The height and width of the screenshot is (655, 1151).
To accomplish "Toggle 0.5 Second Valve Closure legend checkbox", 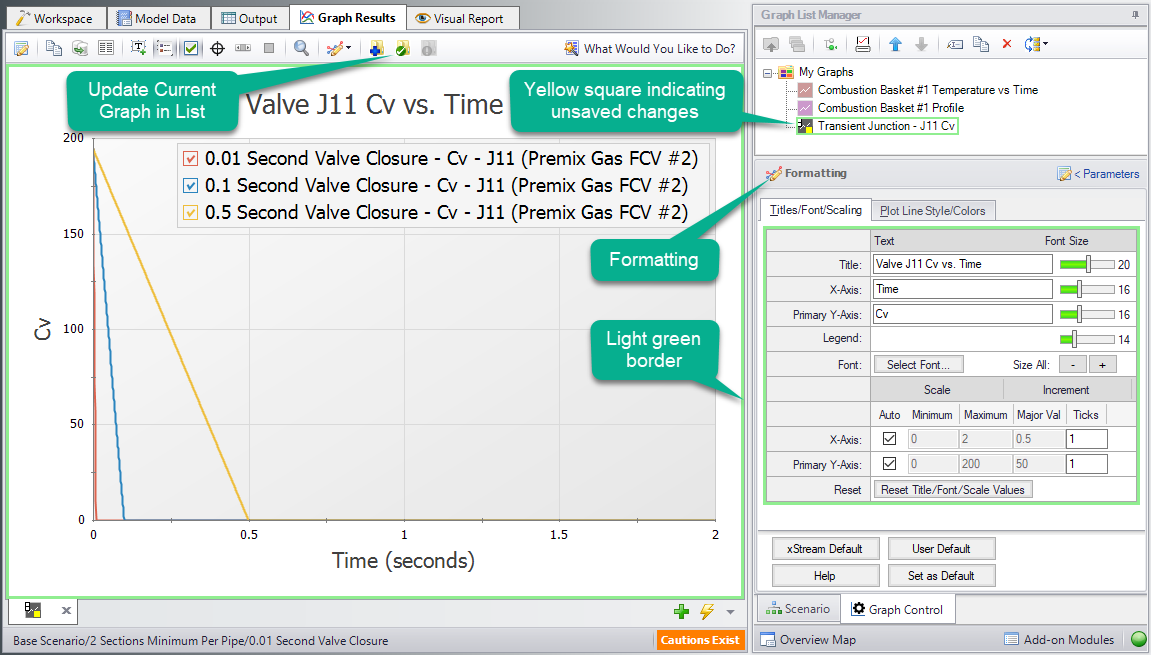I will pyautogui.click(x=192, y=213).
